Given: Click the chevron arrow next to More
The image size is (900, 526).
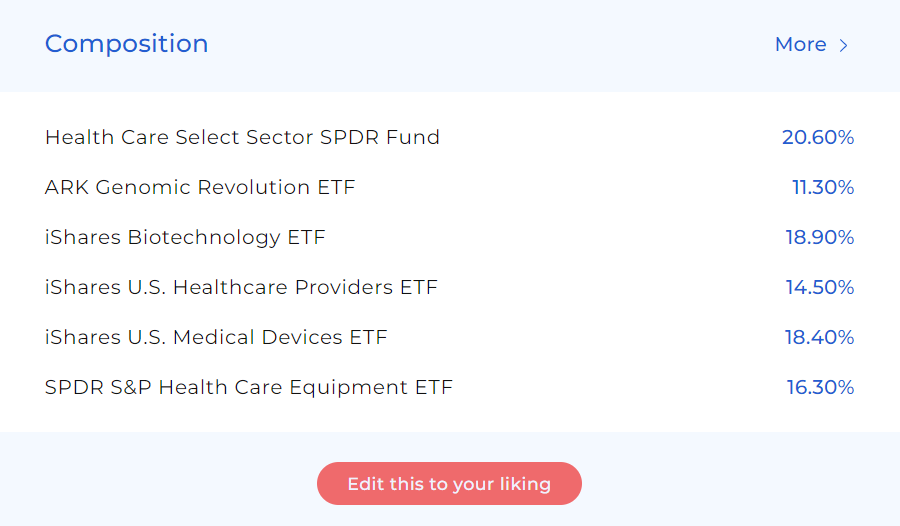Looking at the screenshot, I should pos(843,45).
